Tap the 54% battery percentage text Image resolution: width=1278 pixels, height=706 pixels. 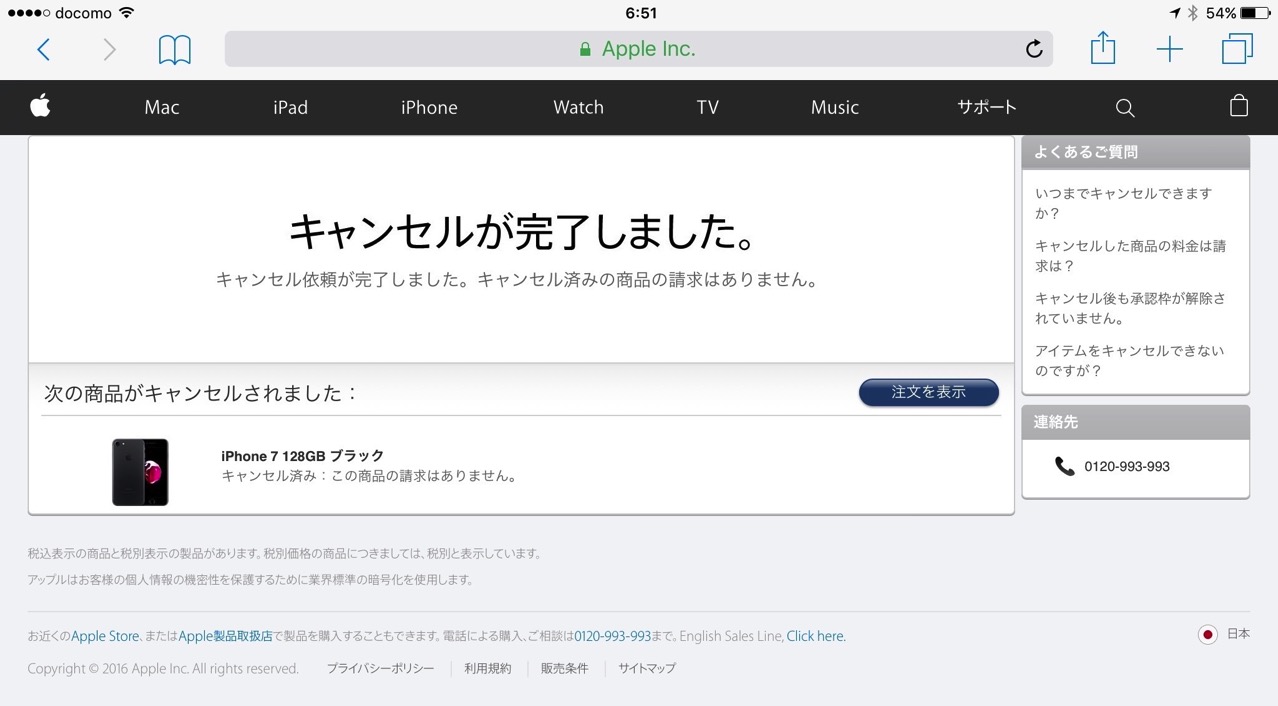(1221, 13)
